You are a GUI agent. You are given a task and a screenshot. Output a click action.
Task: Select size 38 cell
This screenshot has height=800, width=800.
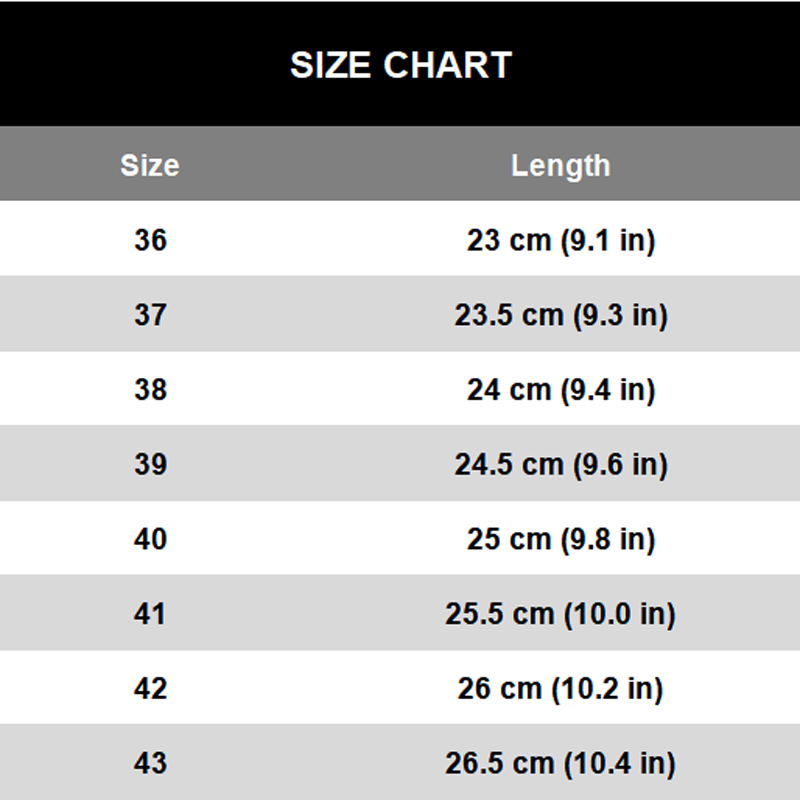click(x=150, y=389)
